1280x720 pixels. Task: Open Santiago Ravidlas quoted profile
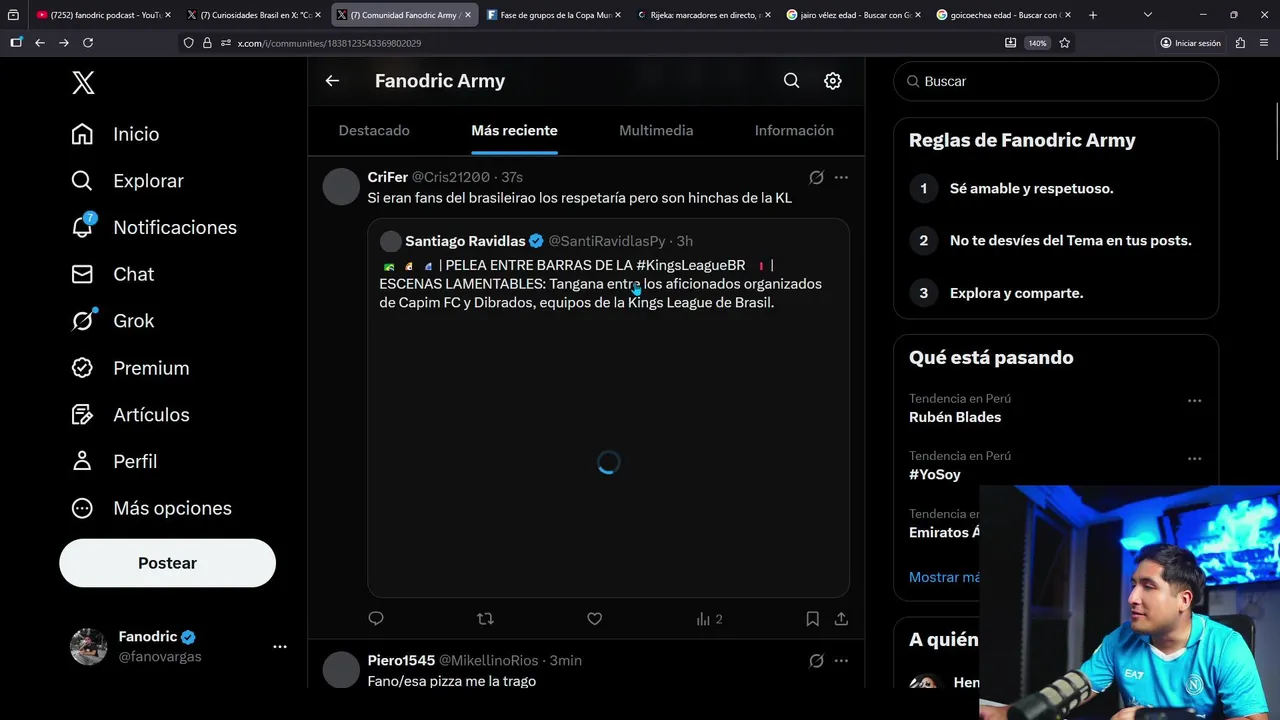click(465, 241)
